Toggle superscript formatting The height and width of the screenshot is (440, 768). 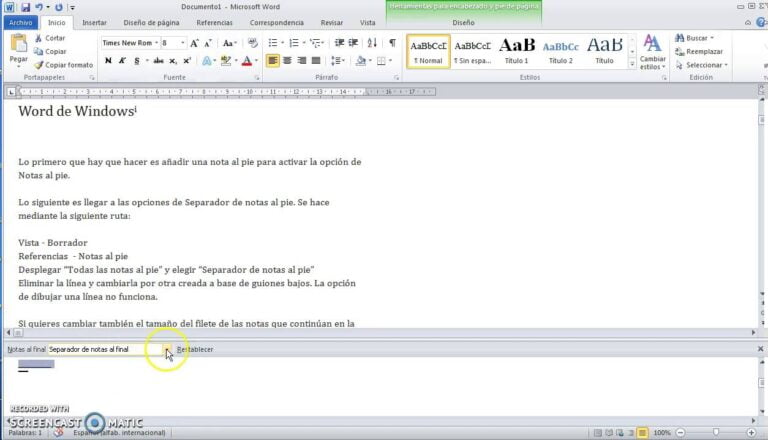click(187, 61)
